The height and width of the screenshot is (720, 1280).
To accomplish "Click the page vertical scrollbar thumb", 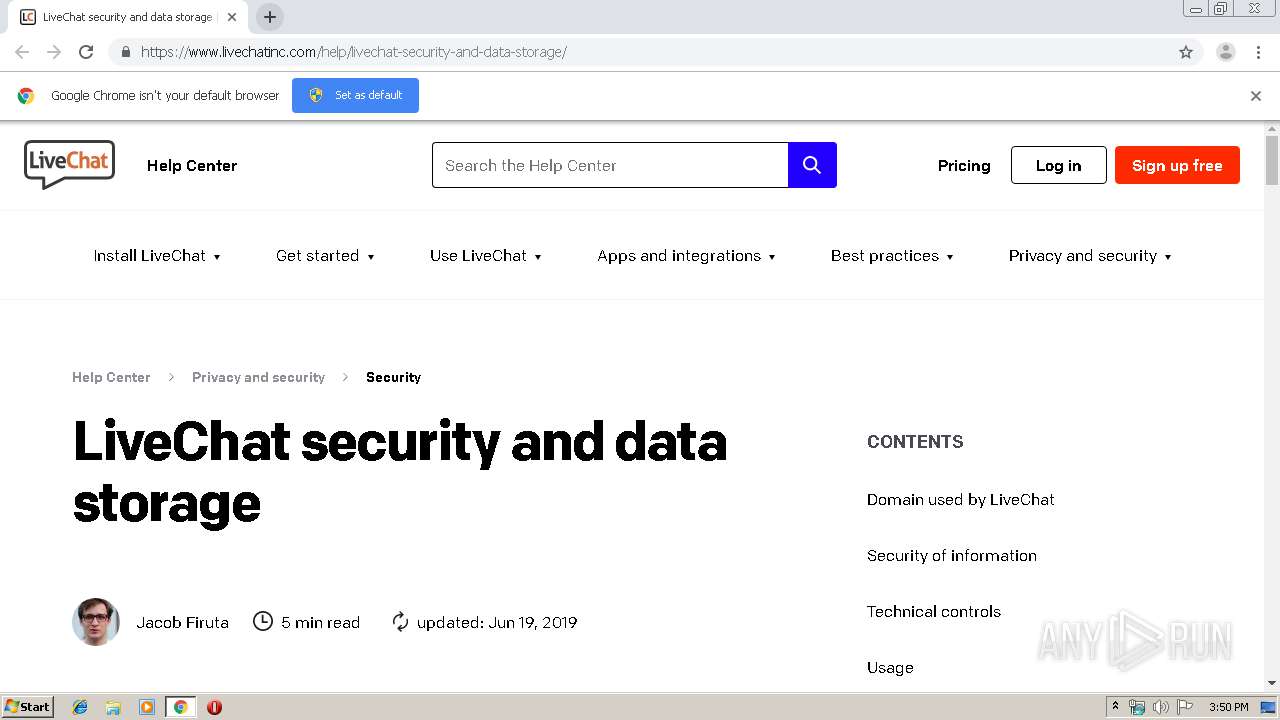I will pos(1272,160).
